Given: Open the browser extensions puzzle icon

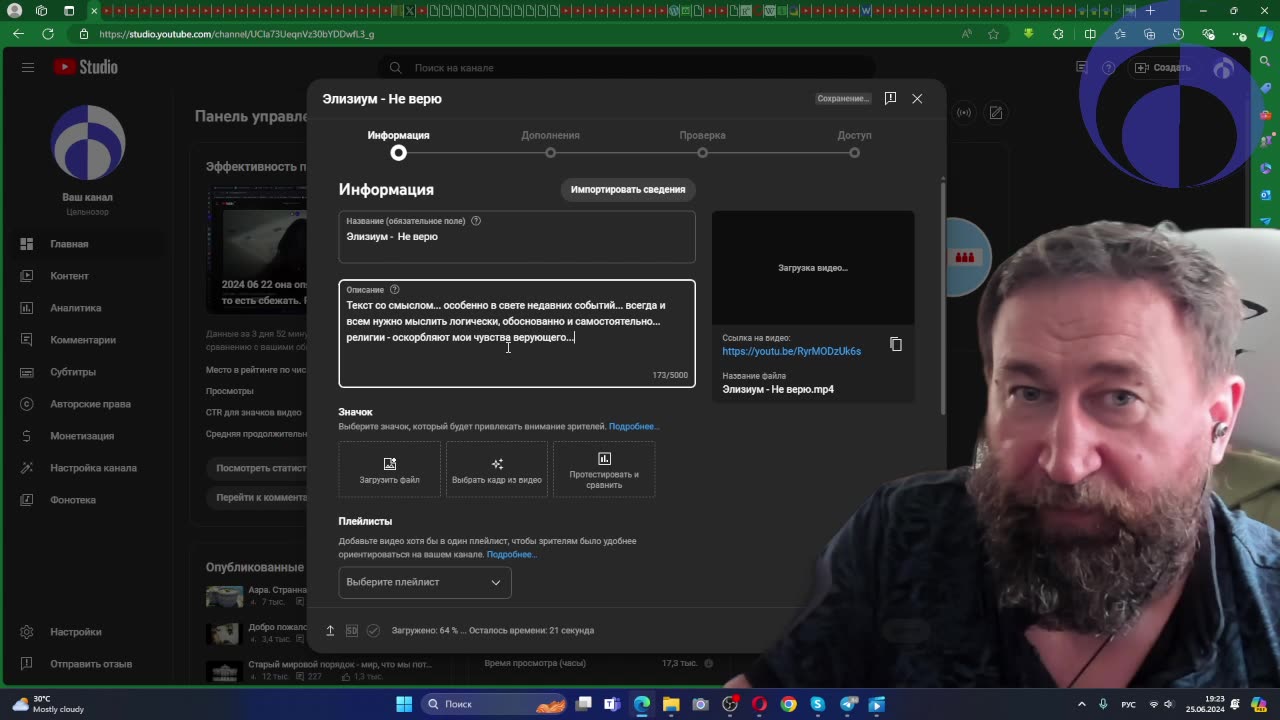Looking at the screenshot, I should [x=1059, y=34].
